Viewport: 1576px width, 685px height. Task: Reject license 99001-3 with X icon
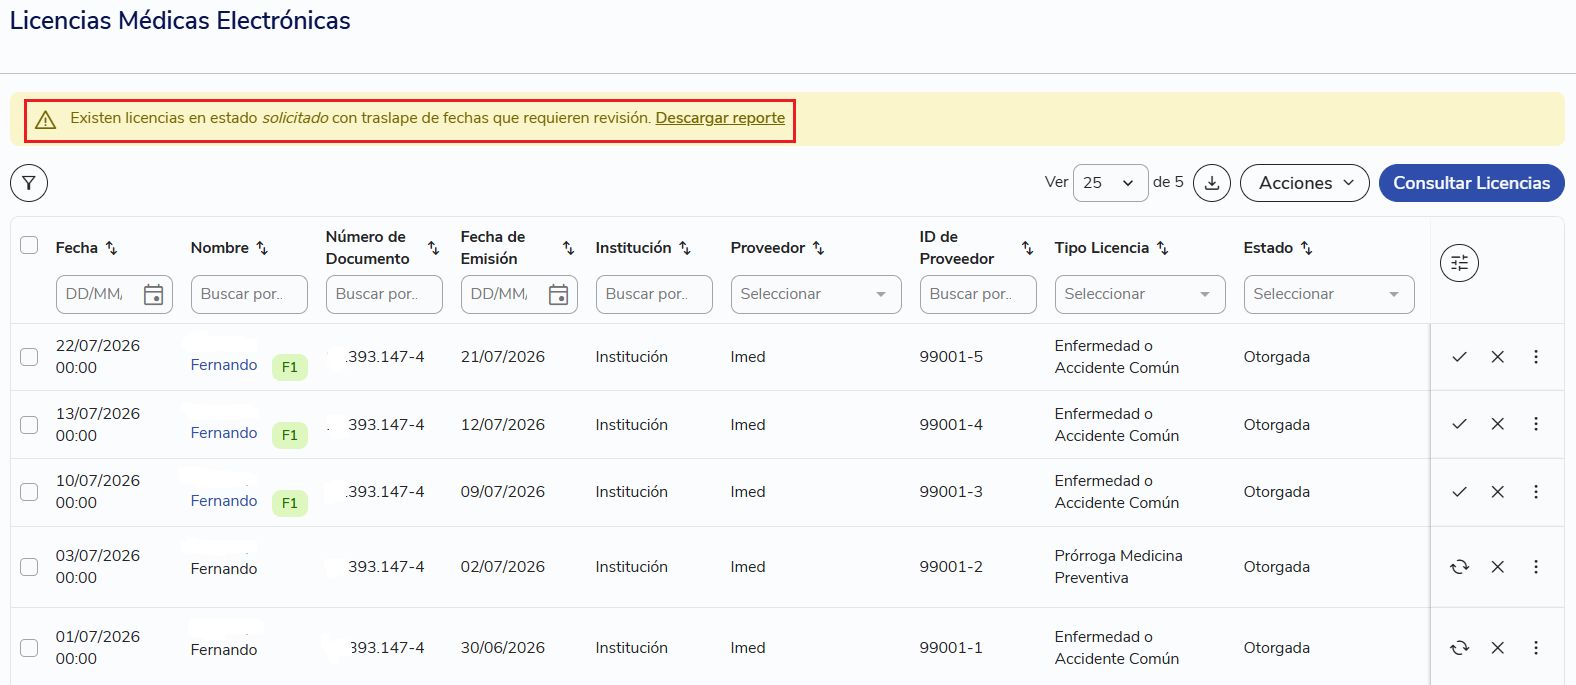[1497, 492]
